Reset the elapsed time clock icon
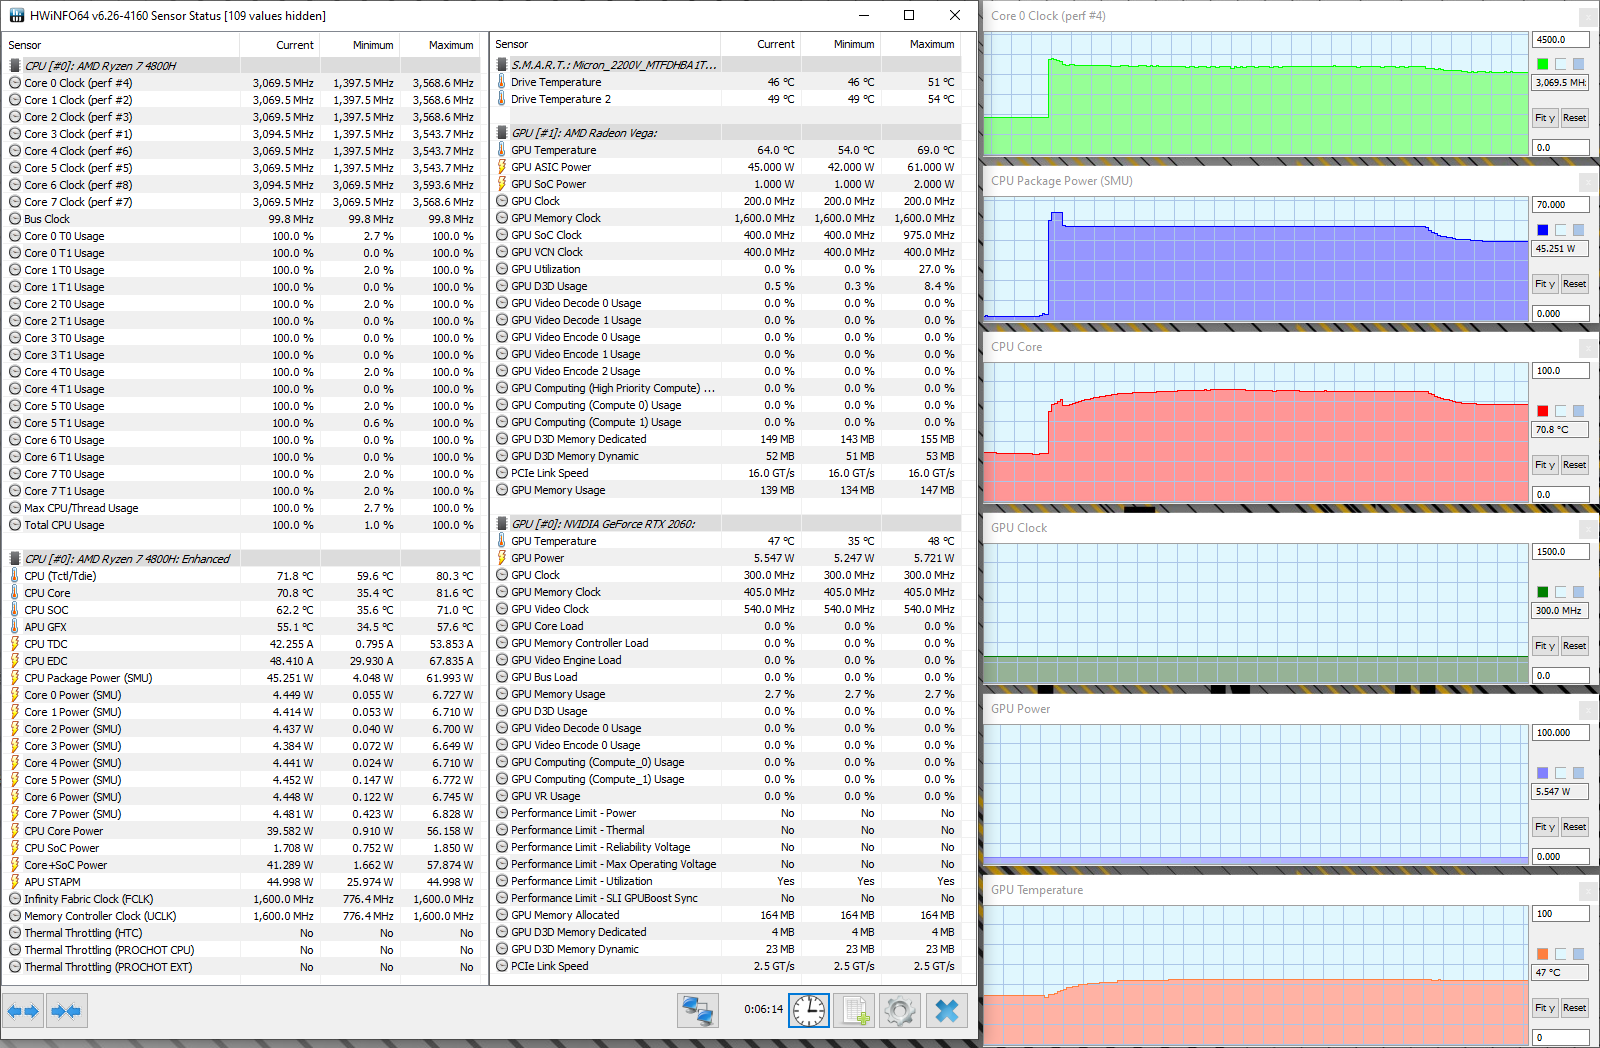The image size is (1600, 1048). (x=808, y=1011)
